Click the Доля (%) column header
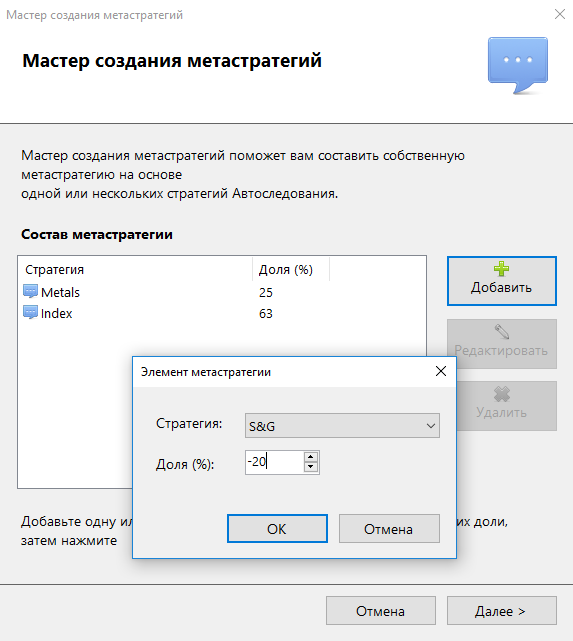The image size is (573, 641). (291, 269)
